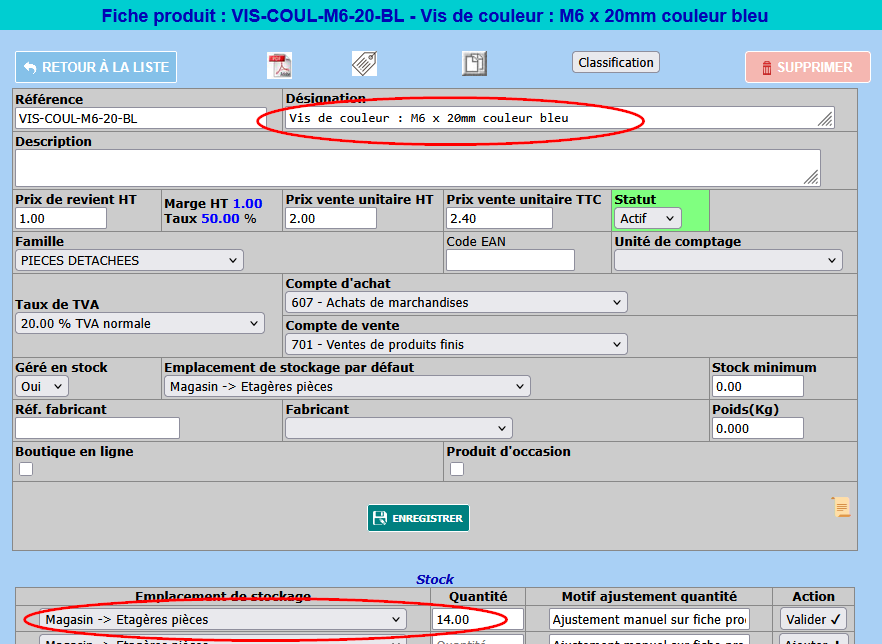Click the blue Stock section heading
The image size is (882, 644).
click(435, 579)
